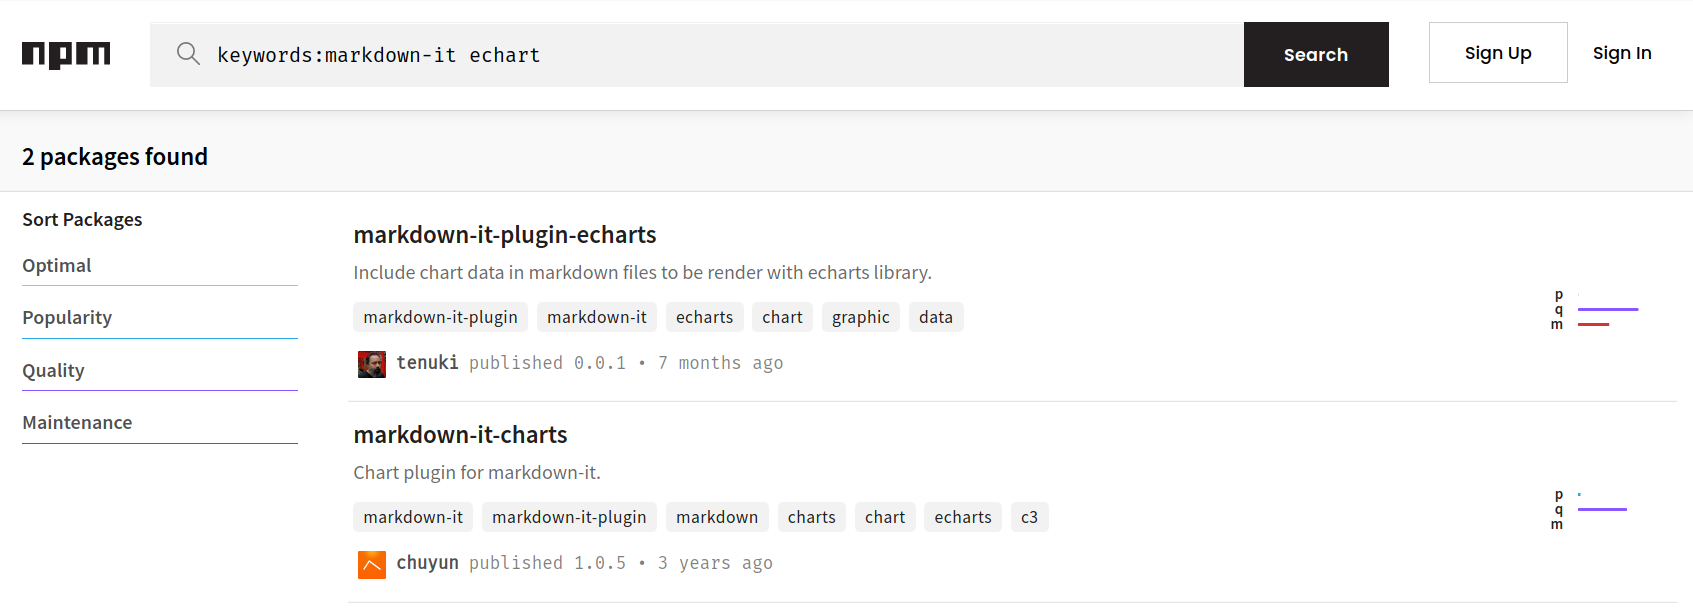Sort packages by Quality

pyautogui.click(x=53, y=371)
